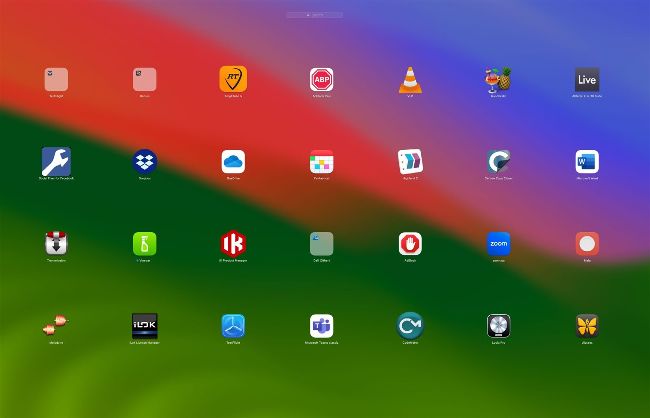Image resolution: width=650 pixels, height=418 pixels.
Task: Launch iLok License Manager
Action: pyautogui.click(x=145, y=326)
